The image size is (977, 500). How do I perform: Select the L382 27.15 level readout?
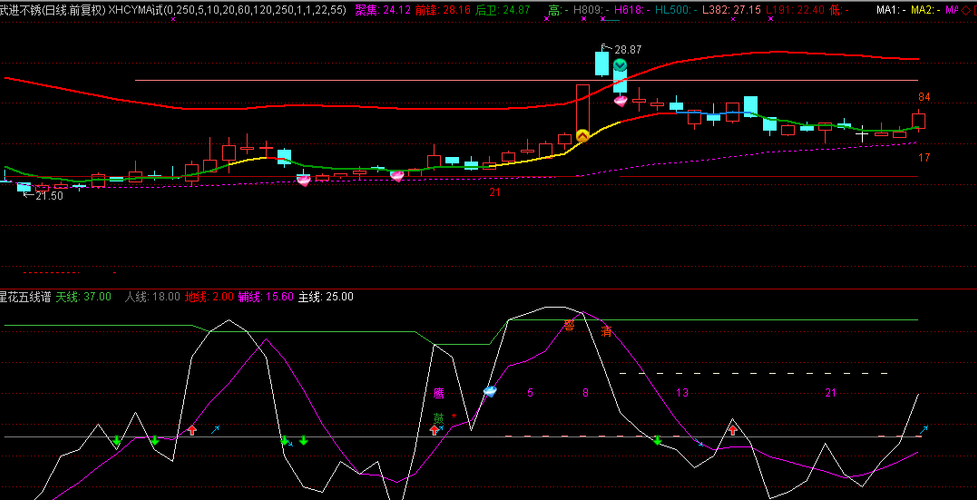(731, 9)
